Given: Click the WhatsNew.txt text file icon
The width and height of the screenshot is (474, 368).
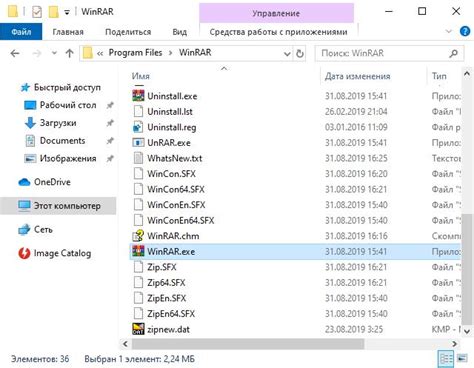Looking at the screenshot, I should 138,158.
